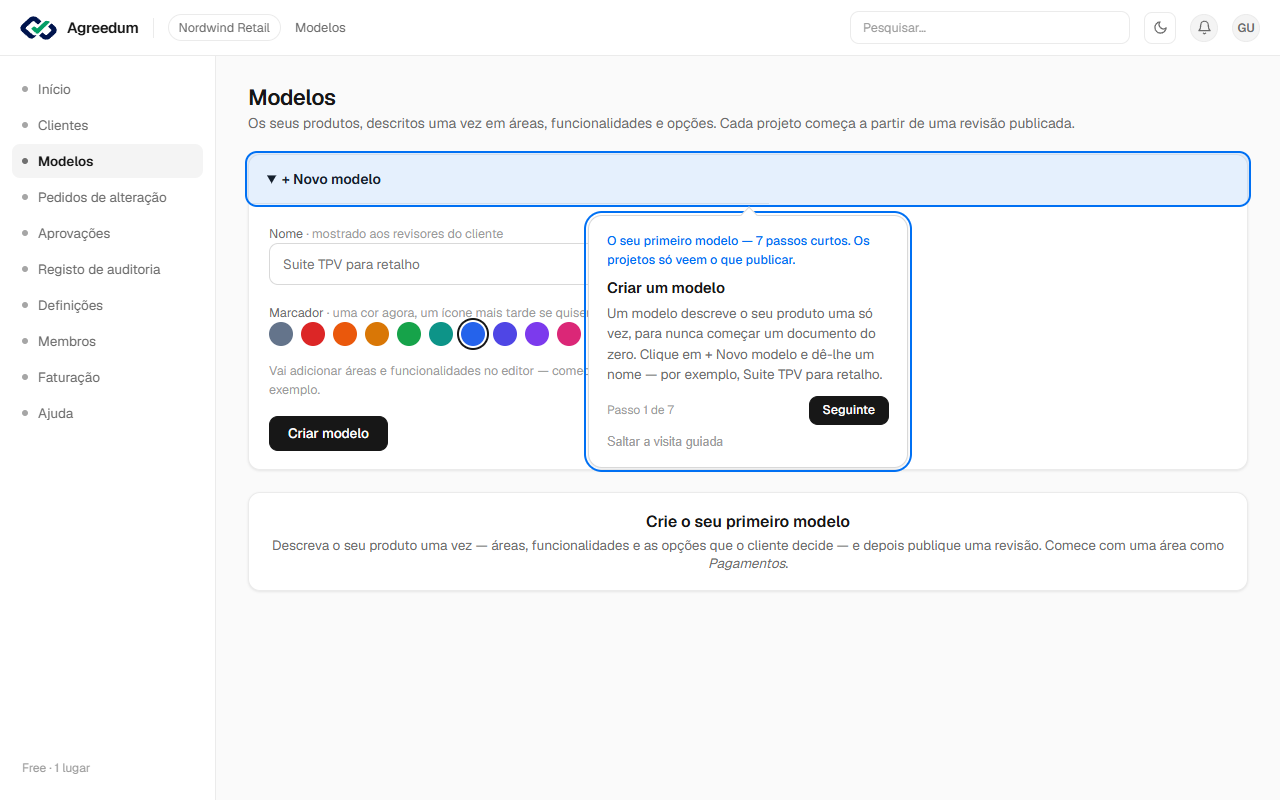Pick the teal marker color
The width and height of the screenshot is (1280, 800).
point(441,334)
